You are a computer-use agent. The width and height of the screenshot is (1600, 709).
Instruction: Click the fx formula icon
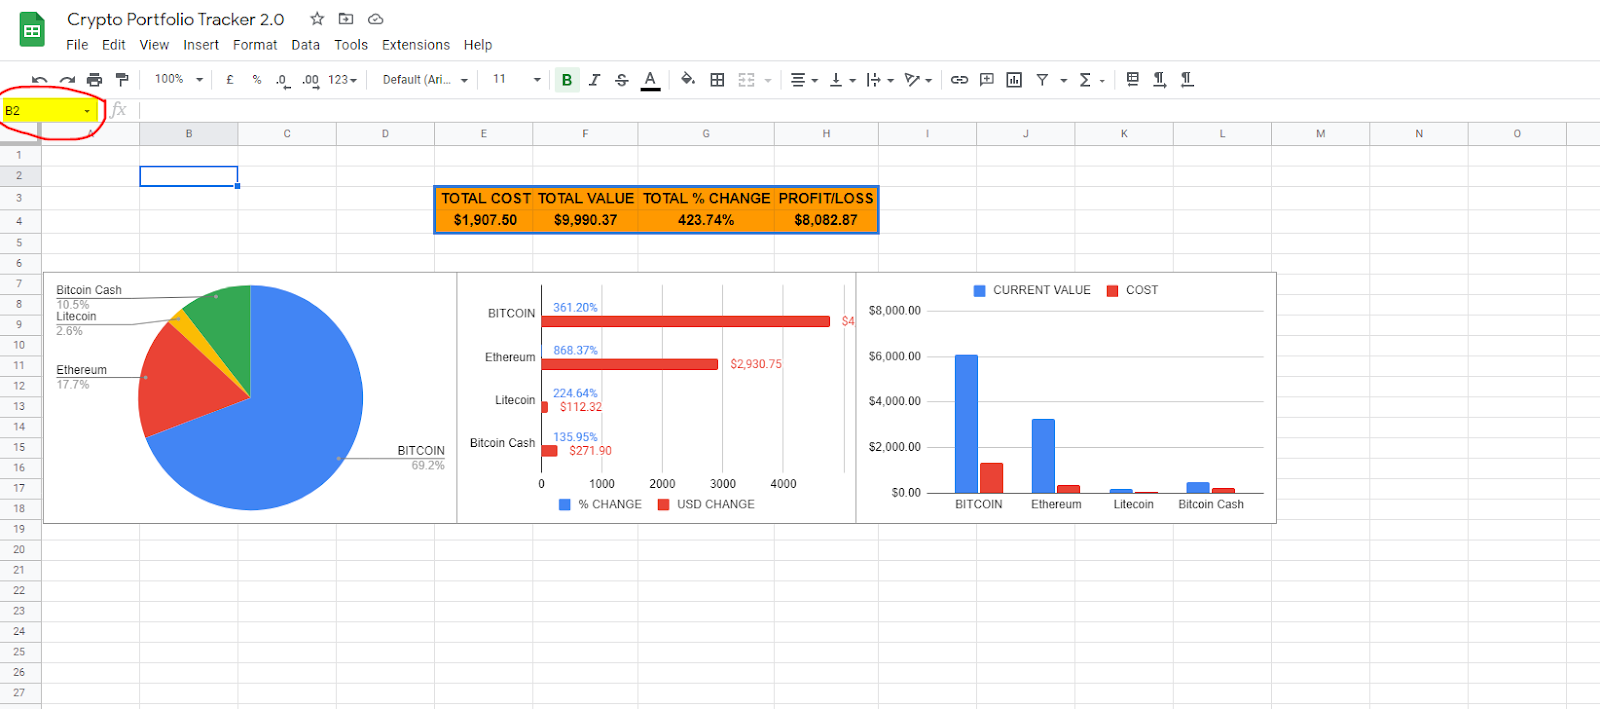tap(119, 110)
